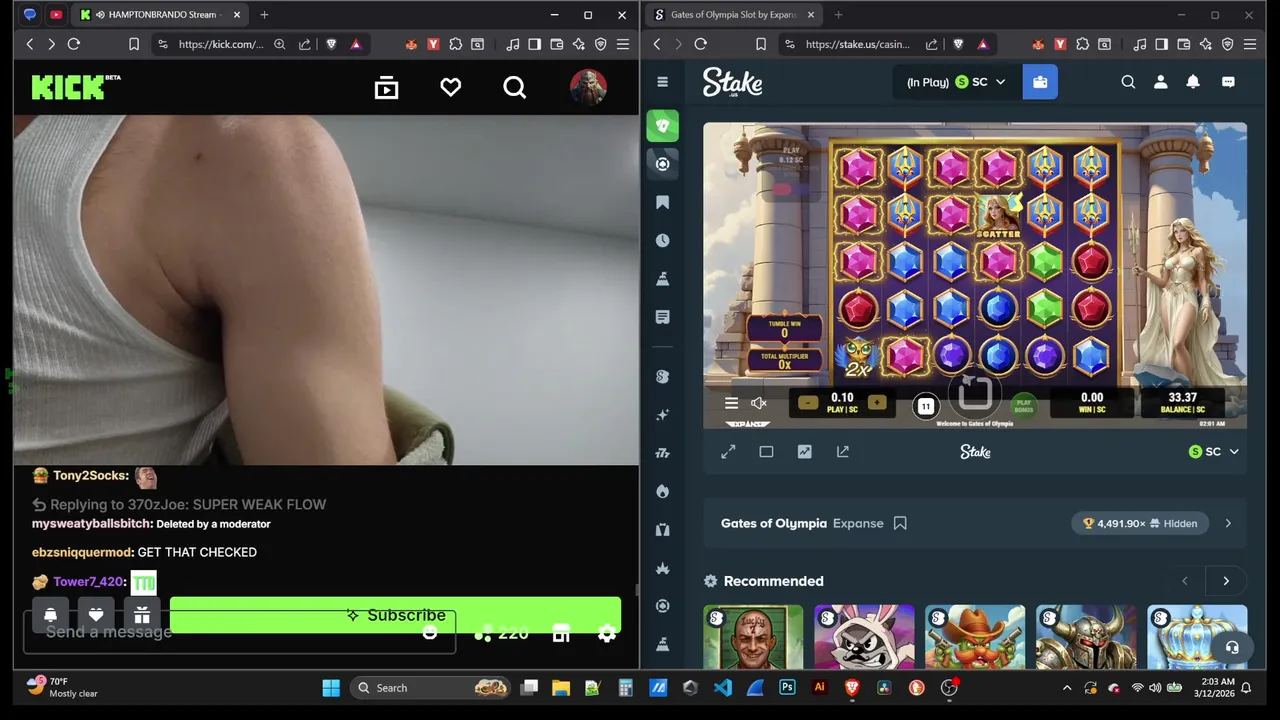Click green casino cards sidebar icon
Image resolution: width=1280 pixels, height=720 pixels.
(x=662, y=126)
